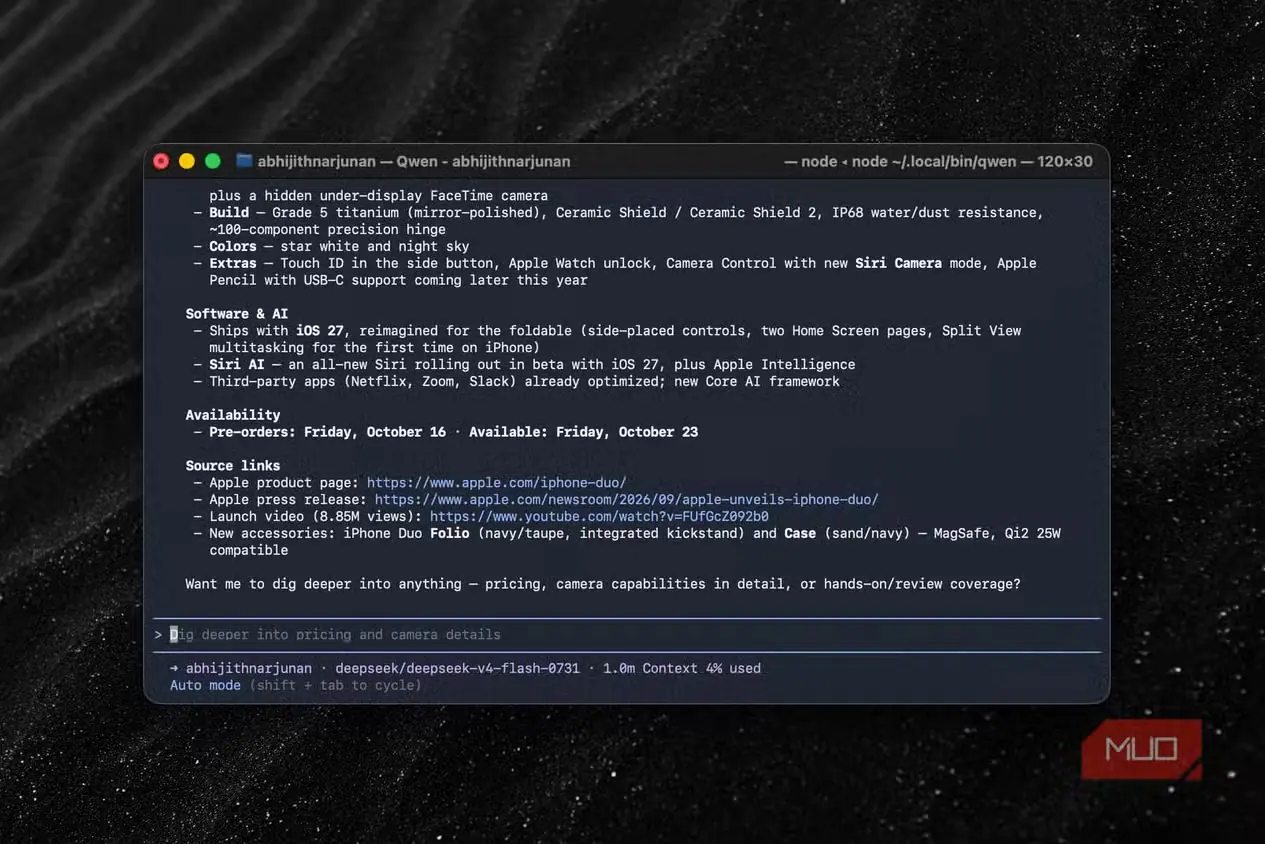Click the '>' prompt symbol

158,635
